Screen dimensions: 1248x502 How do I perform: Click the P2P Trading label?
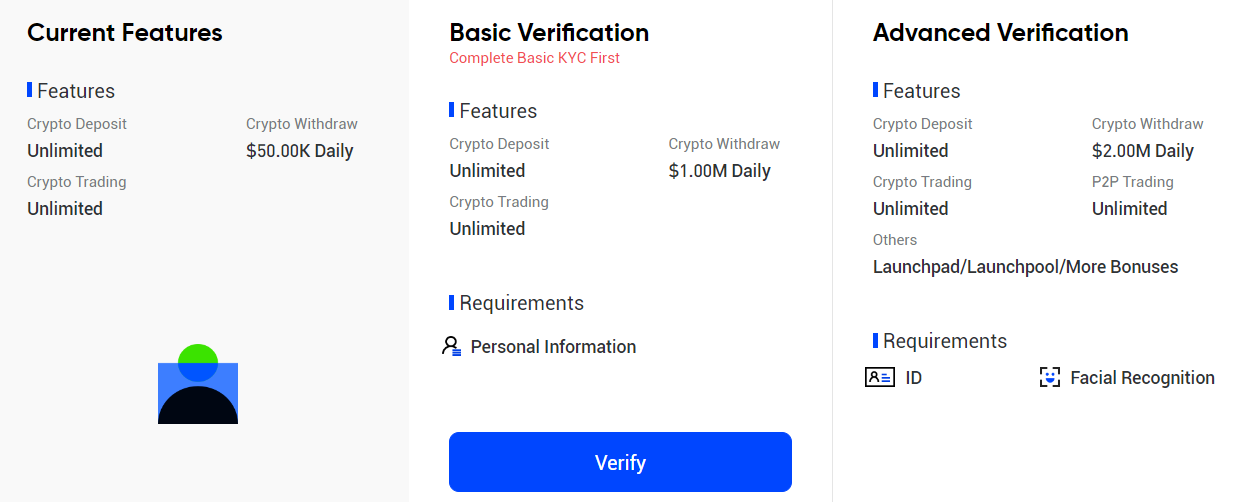coord(1133,182)
